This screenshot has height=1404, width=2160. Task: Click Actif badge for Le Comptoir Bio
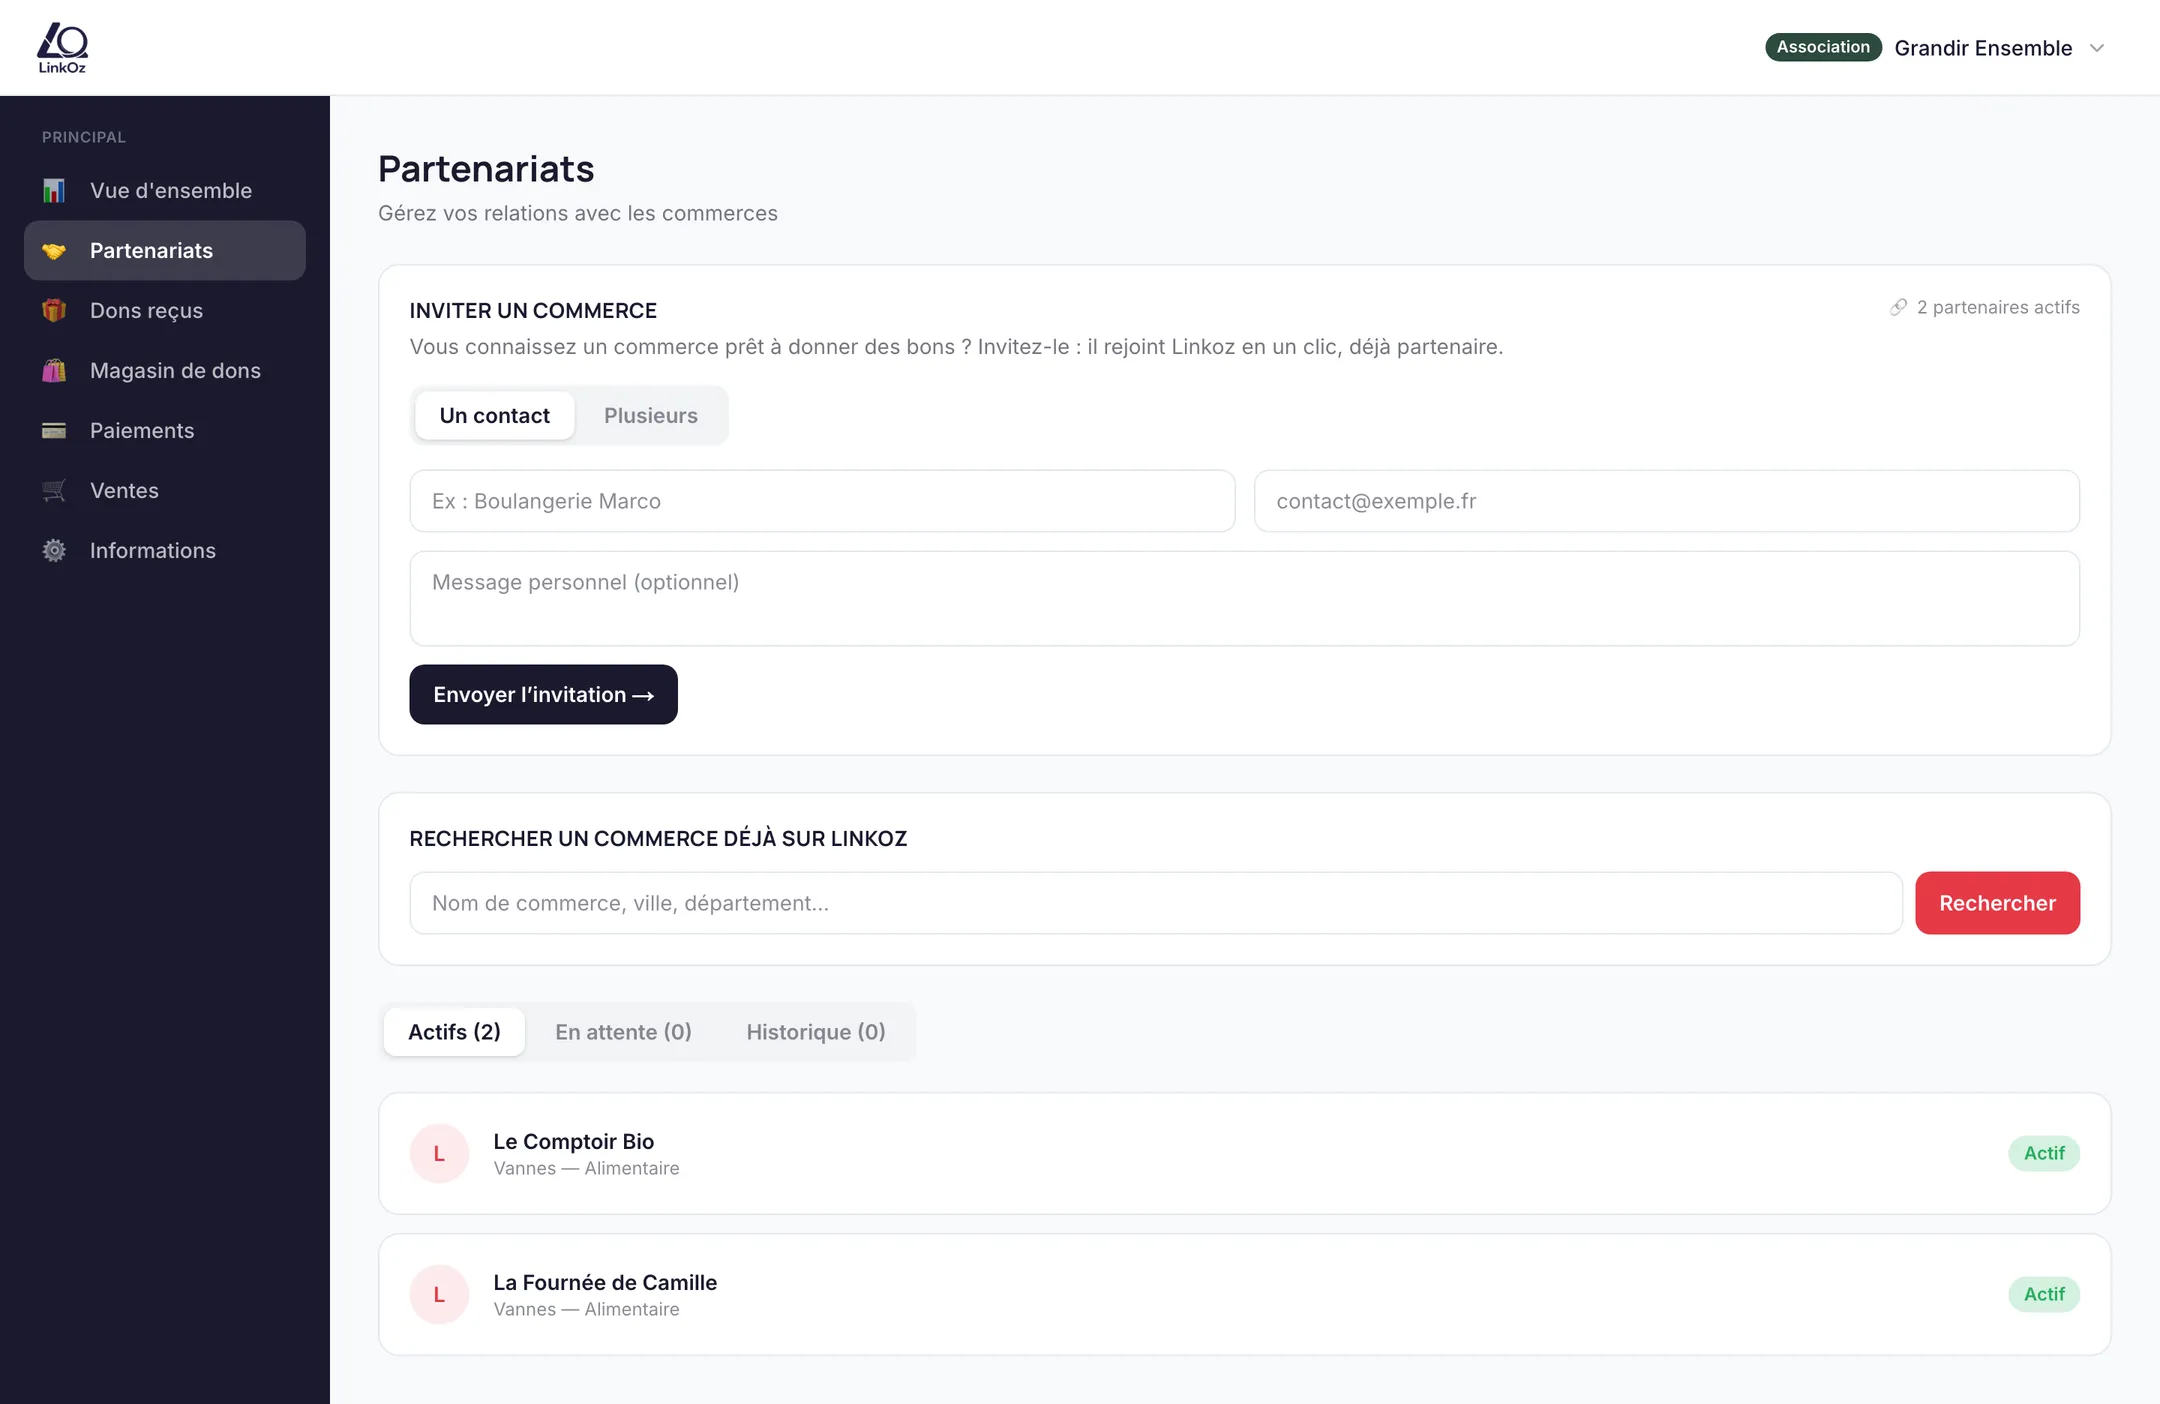[2044, 1153]
